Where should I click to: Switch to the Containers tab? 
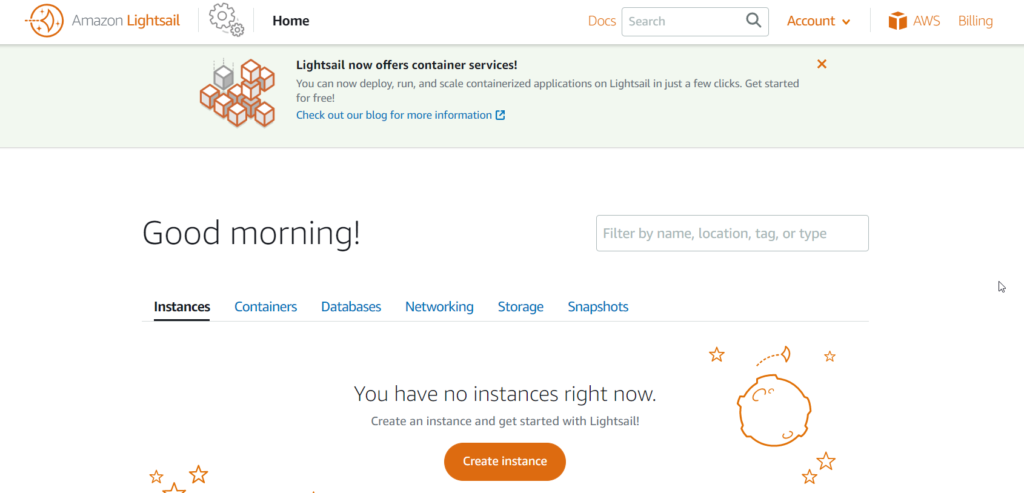[x=266, y=306]
